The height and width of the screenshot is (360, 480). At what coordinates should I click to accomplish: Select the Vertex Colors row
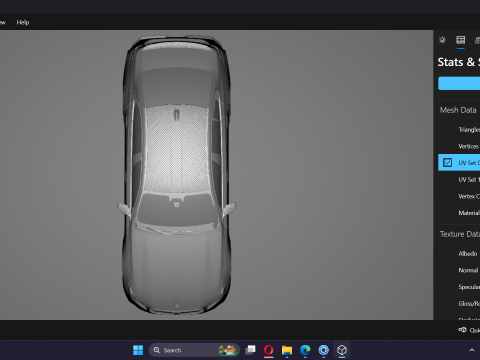click(x=459, y=196)
